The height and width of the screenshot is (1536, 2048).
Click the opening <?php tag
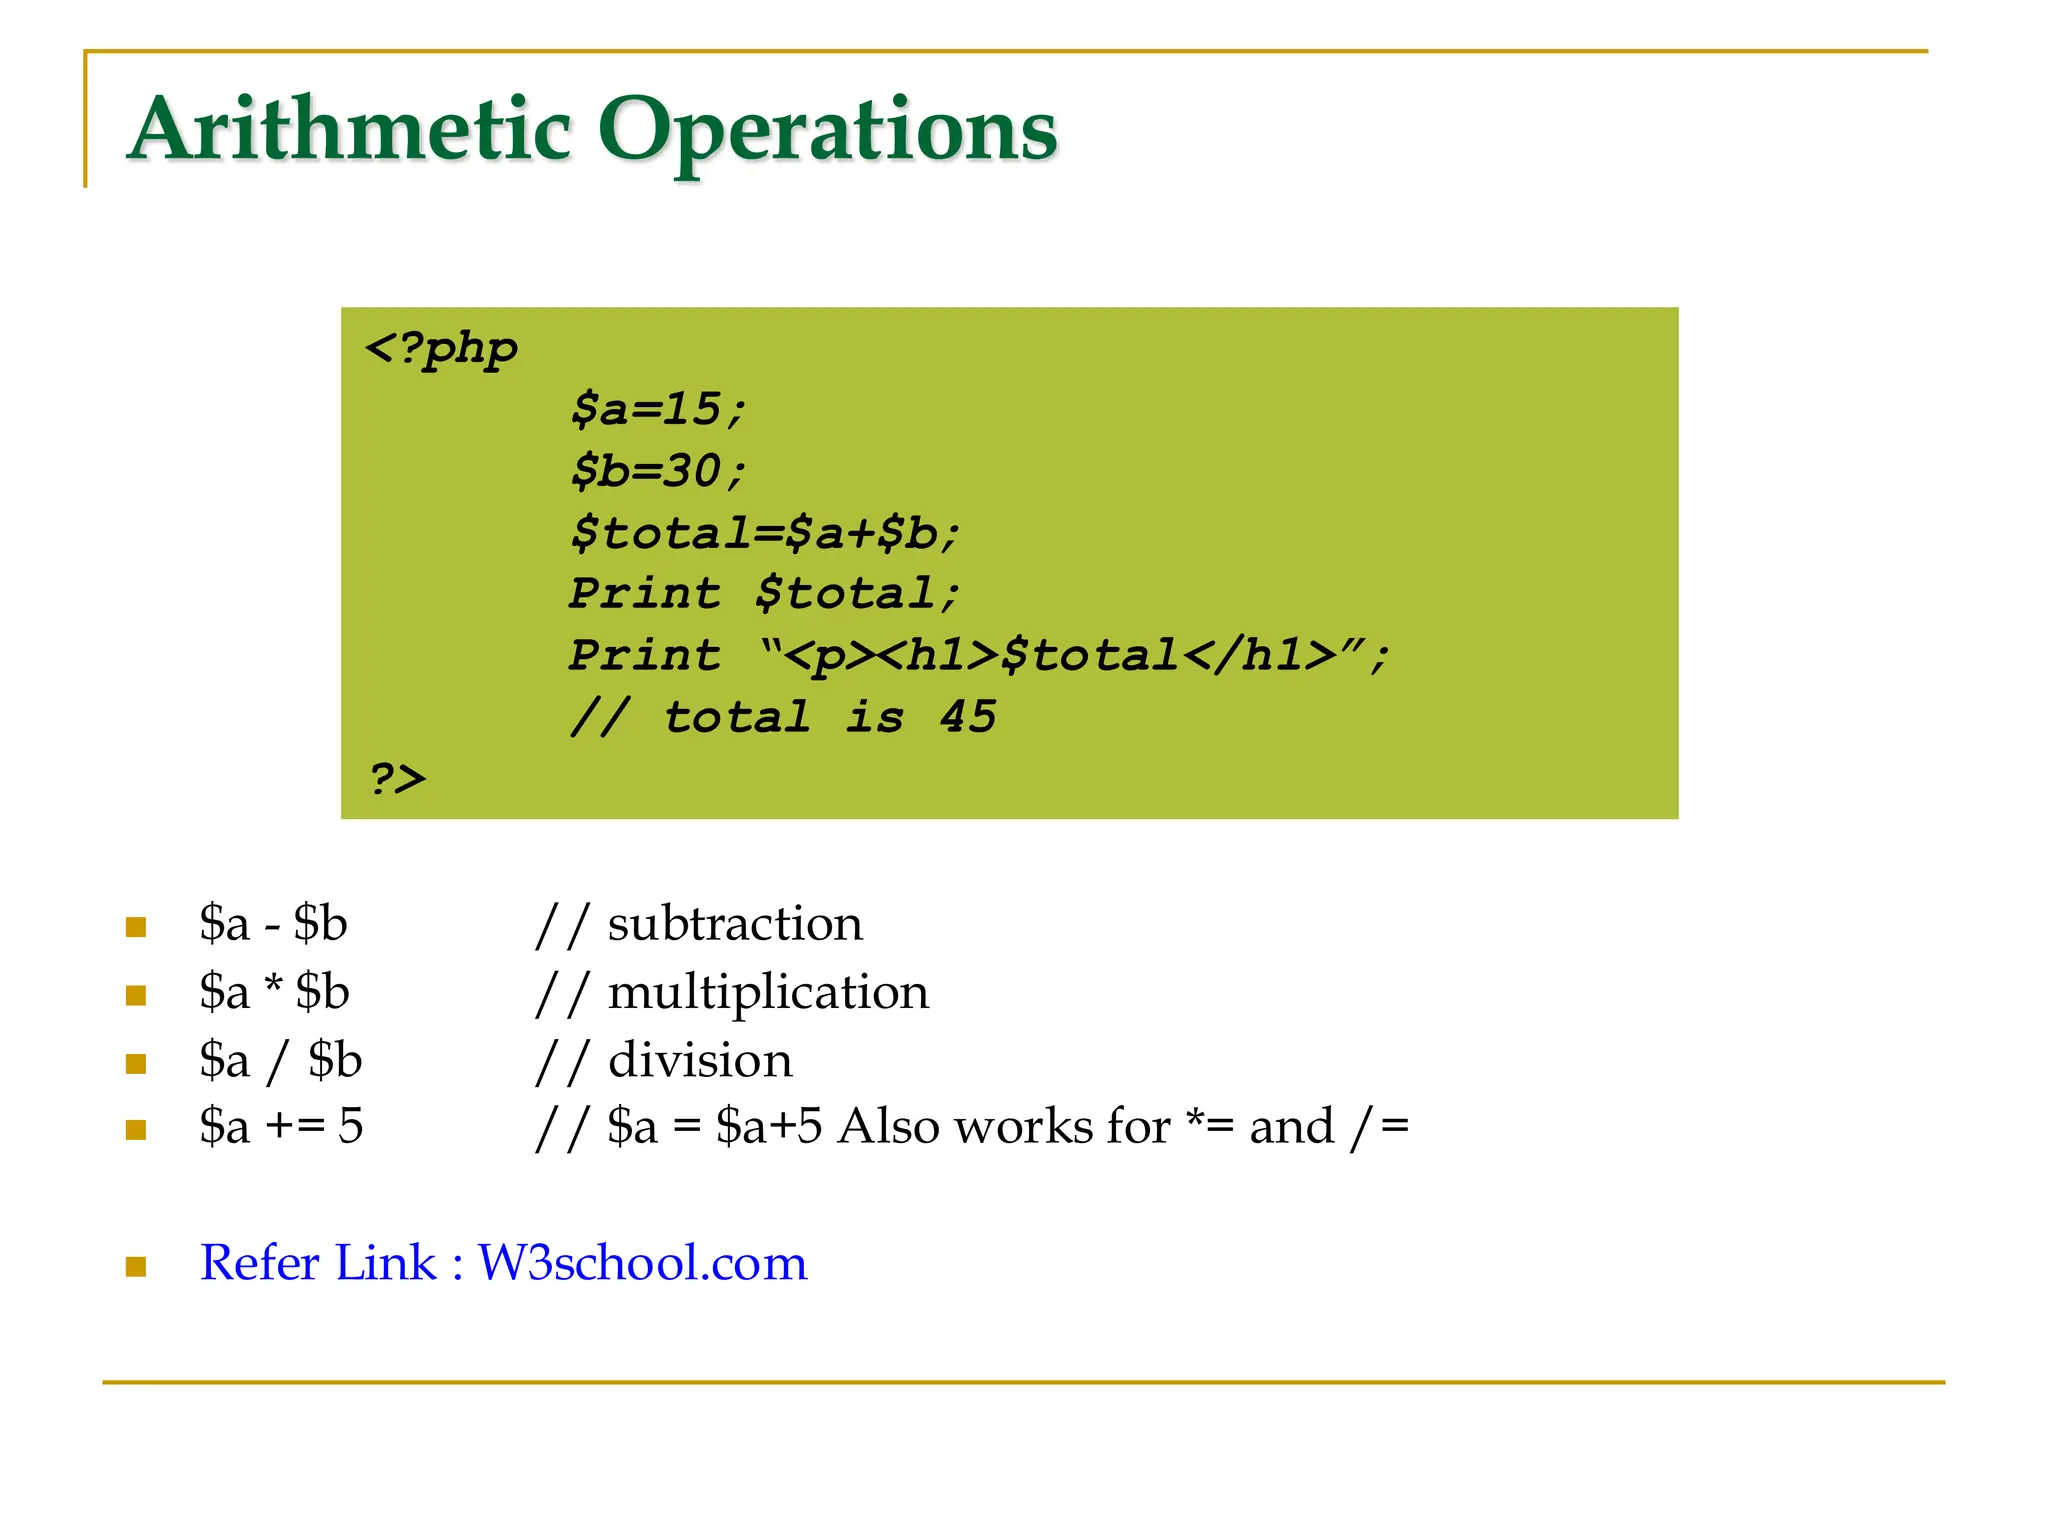[x=441, y=349]
